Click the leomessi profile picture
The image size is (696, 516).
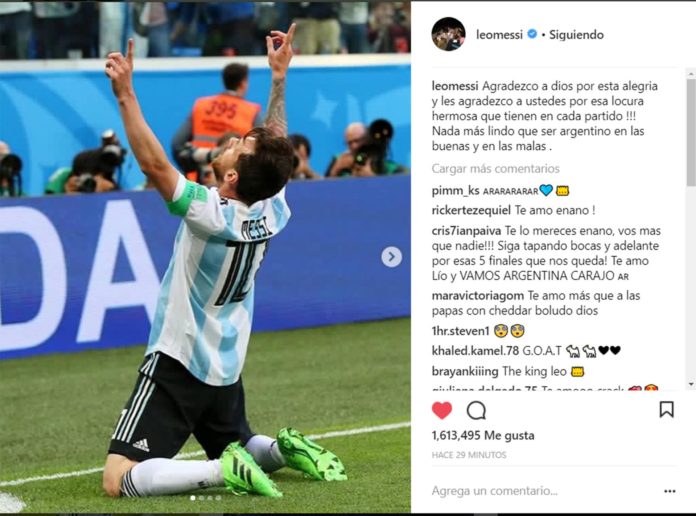[x=448, y=34]
